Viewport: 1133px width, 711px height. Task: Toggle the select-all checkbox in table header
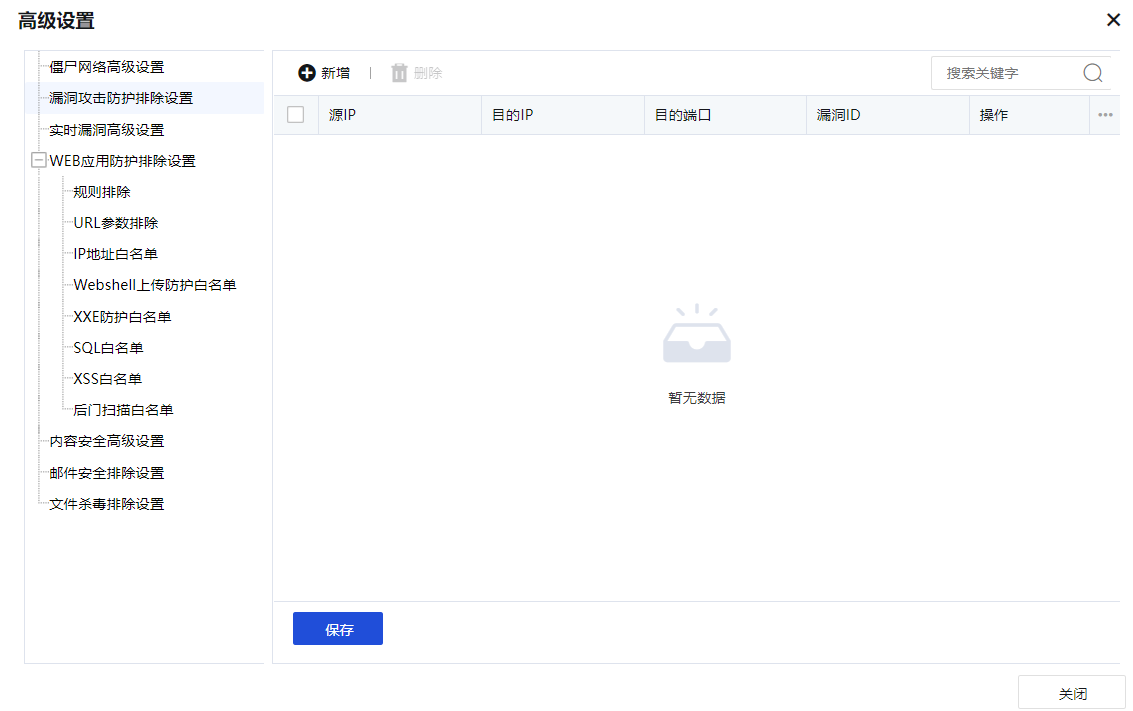pos(295,115)
